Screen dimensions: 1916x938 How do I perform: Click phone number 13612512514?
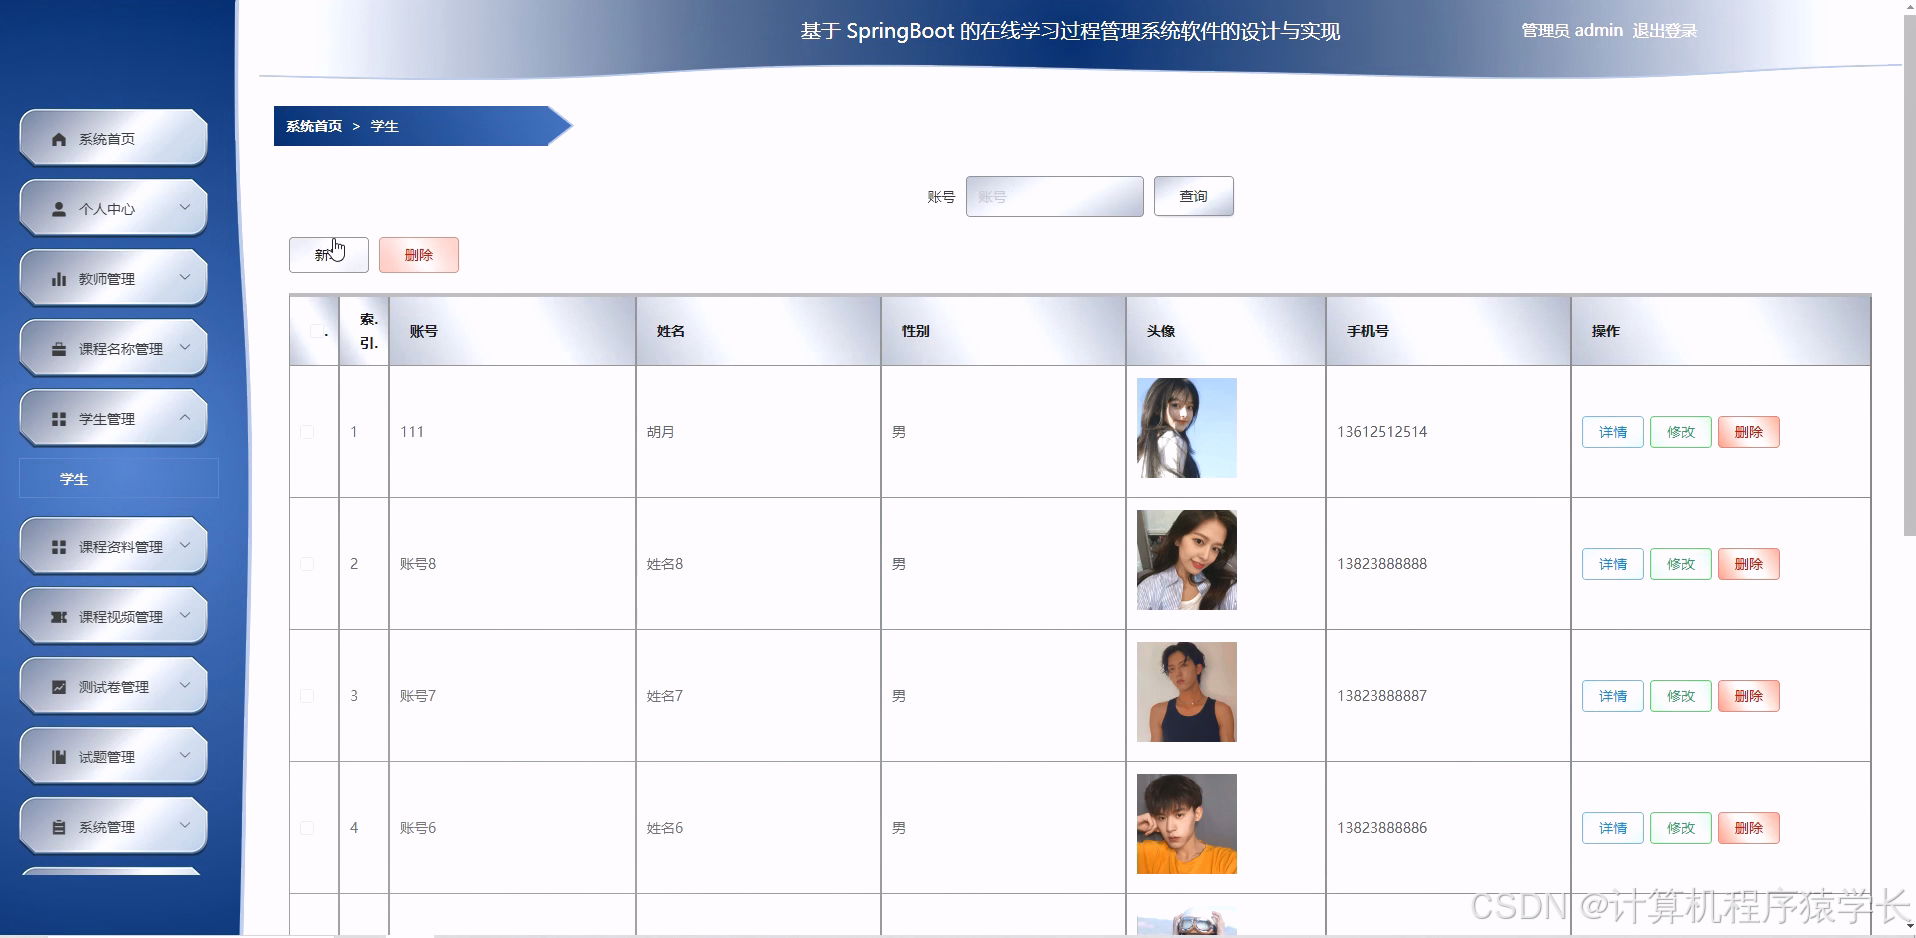[x=1382, y=432]
